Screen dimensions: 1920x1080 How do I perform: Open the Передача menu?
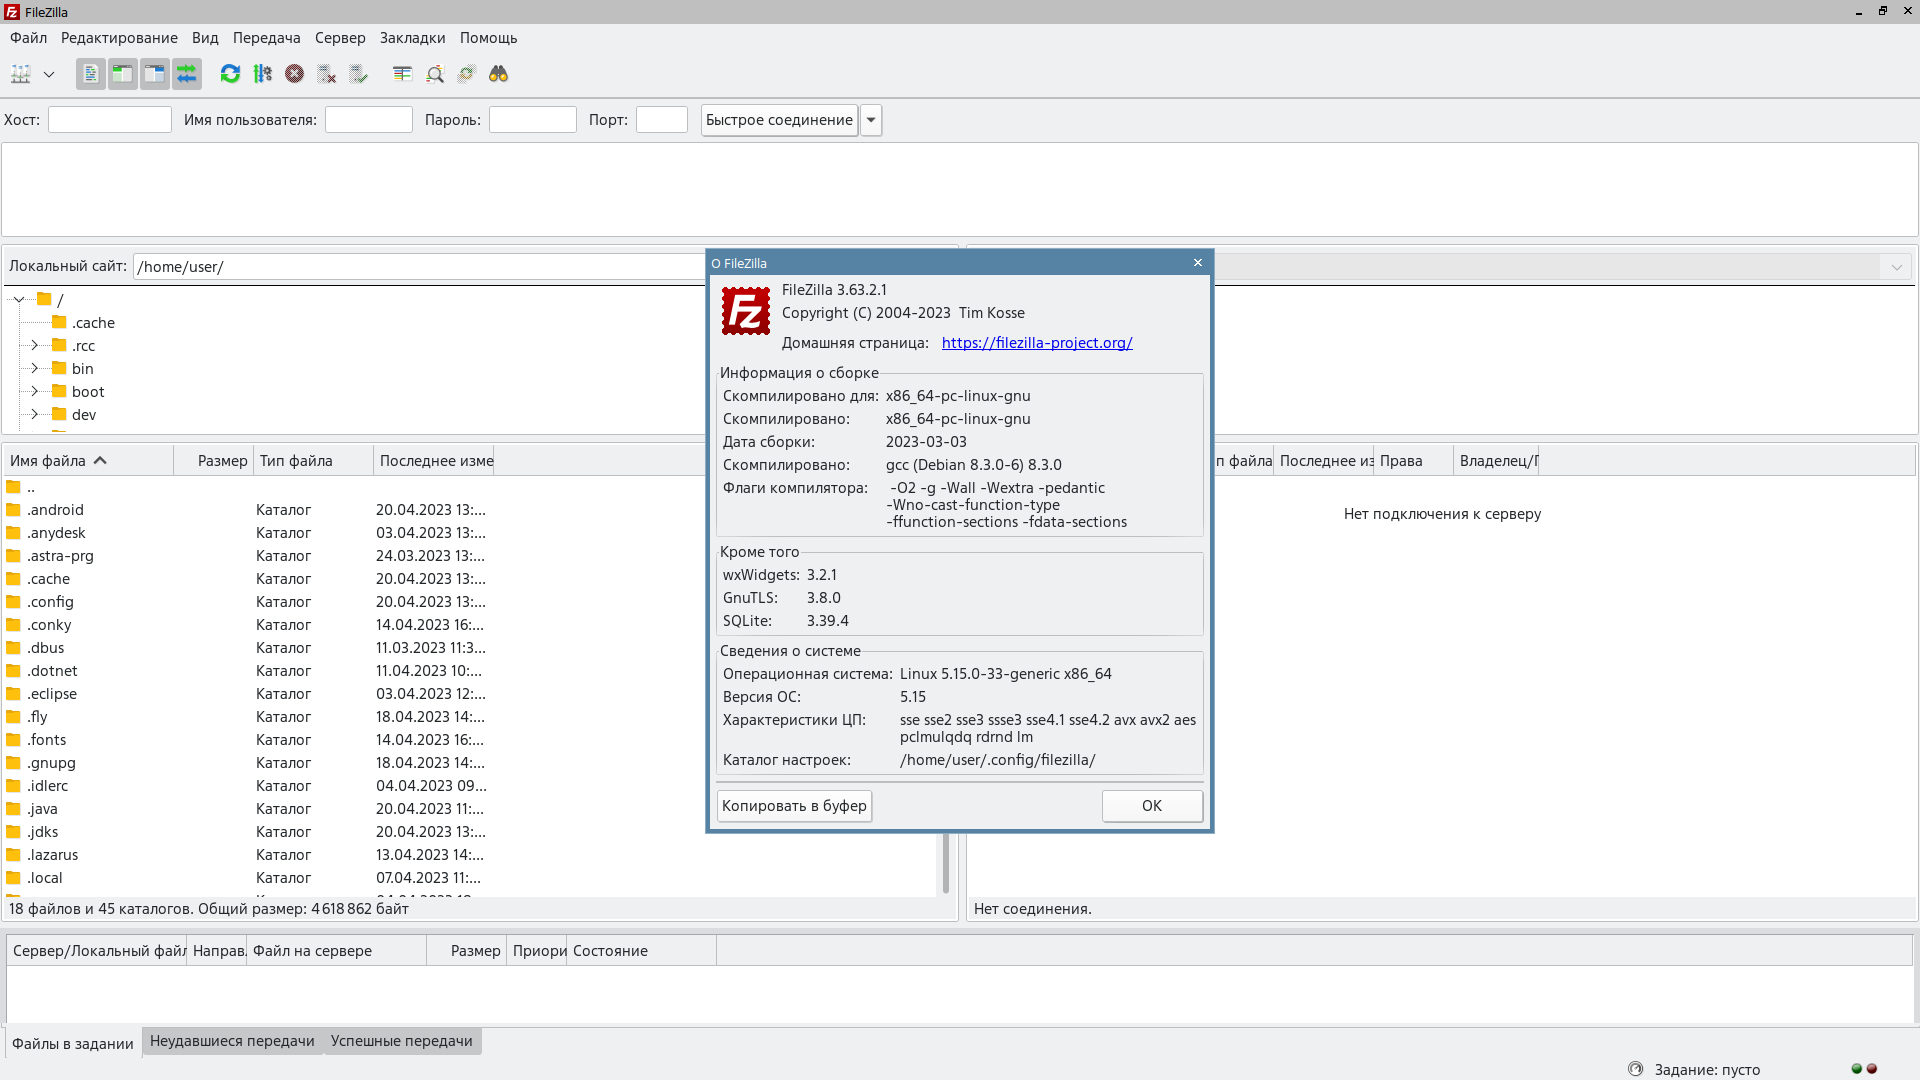pos(266,38)
